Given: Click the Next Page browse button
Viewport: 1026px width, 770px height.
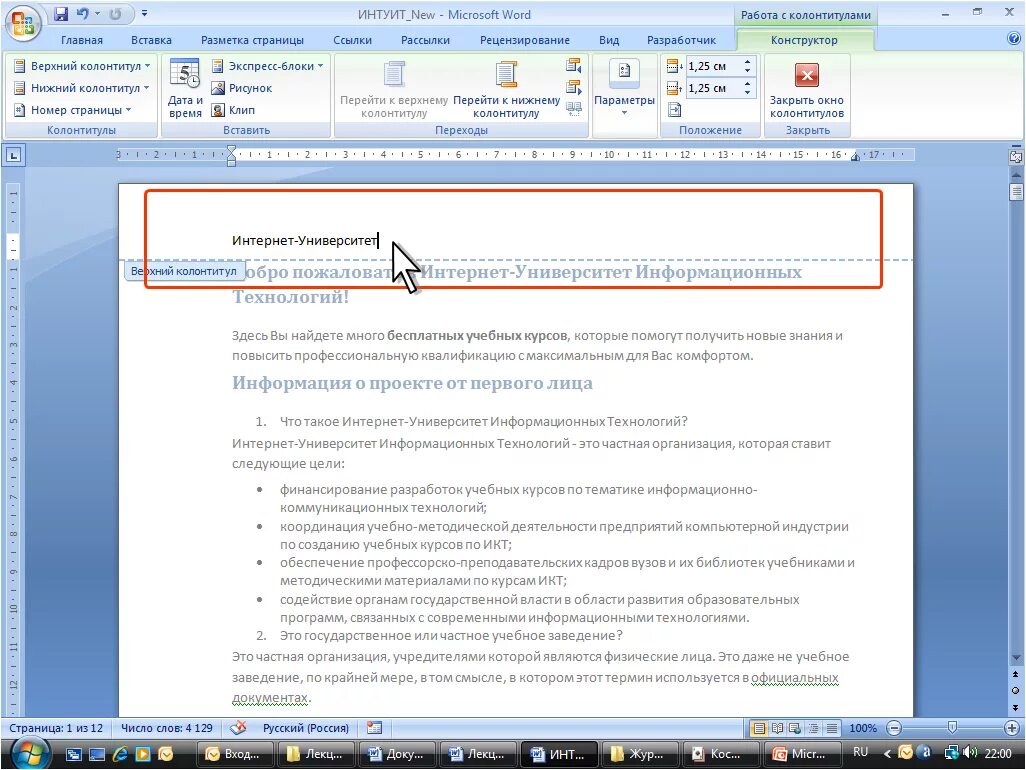Looking at the screenshot, I should pyautogui.click(x=1016, y=707).
